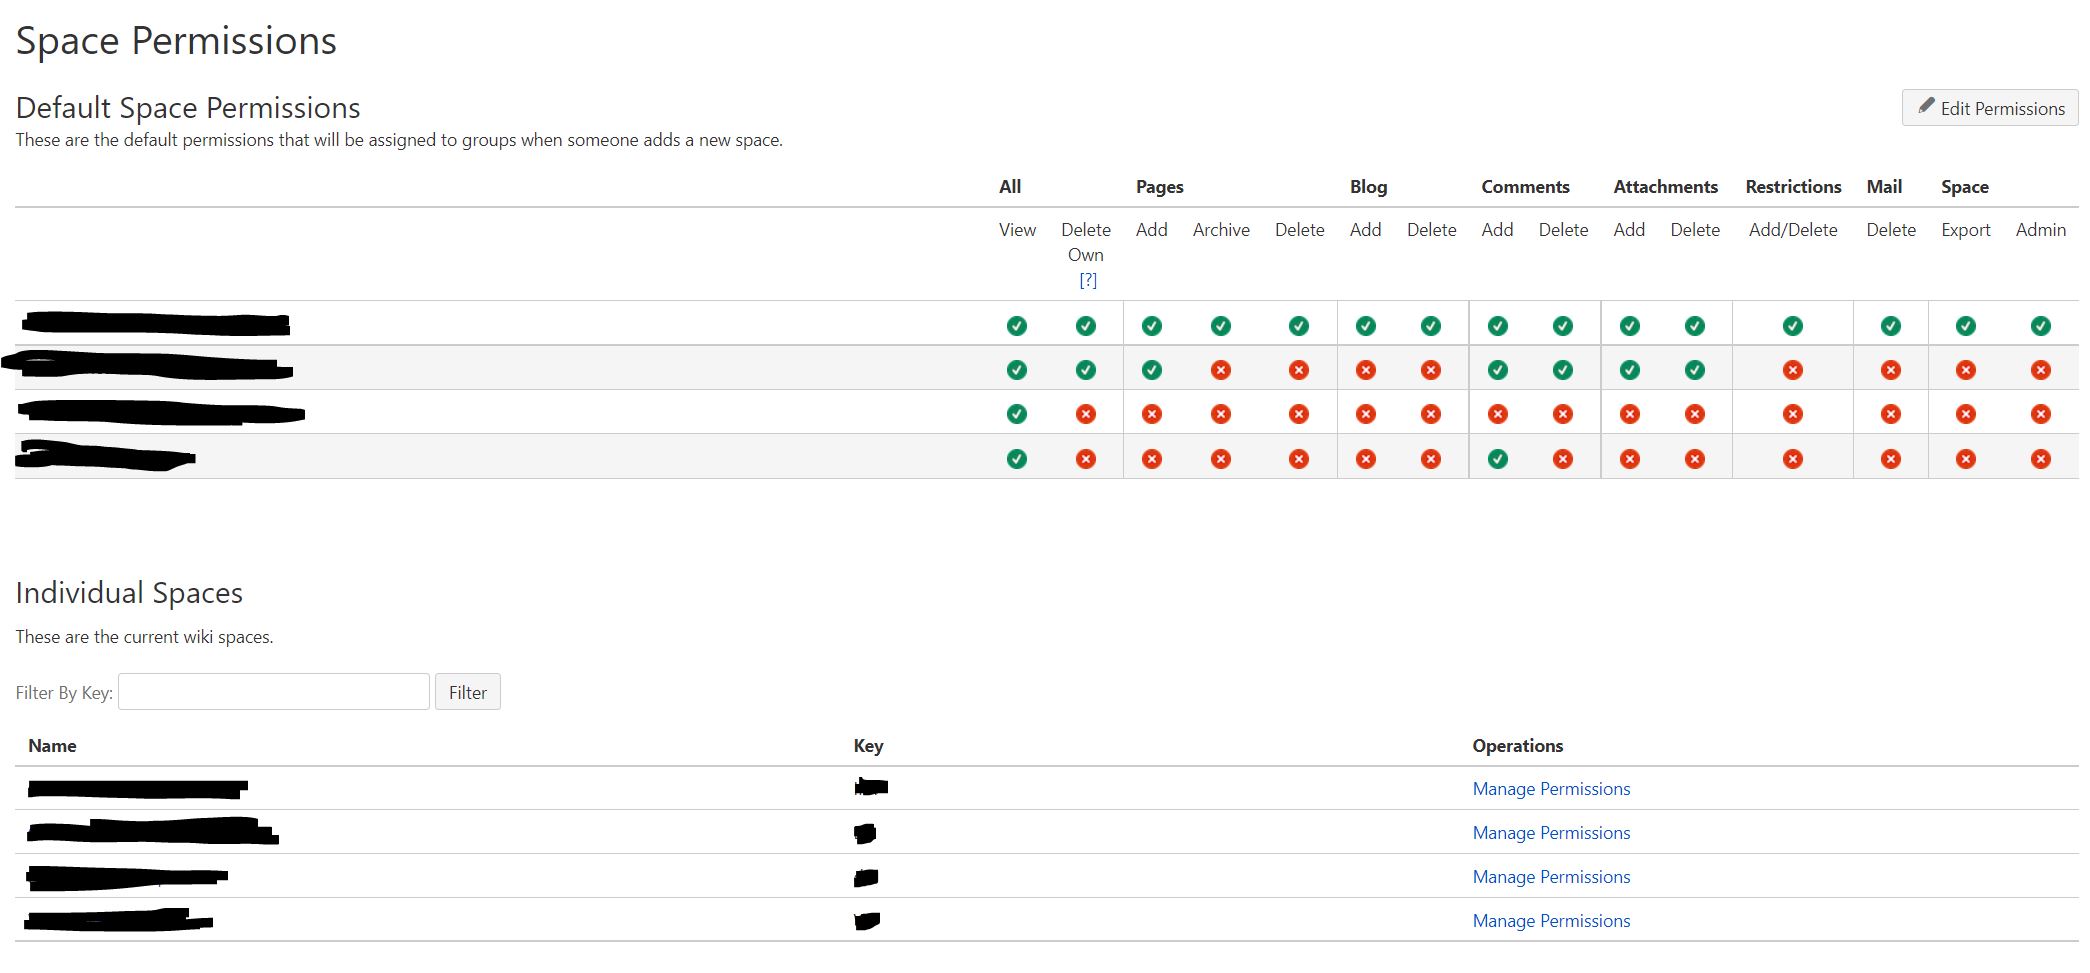Image resolution: width=2090 pixels, height=973 pixels.
Task: Click the pencil icon in Edit Permissions
Action: tap(1925, 107)
